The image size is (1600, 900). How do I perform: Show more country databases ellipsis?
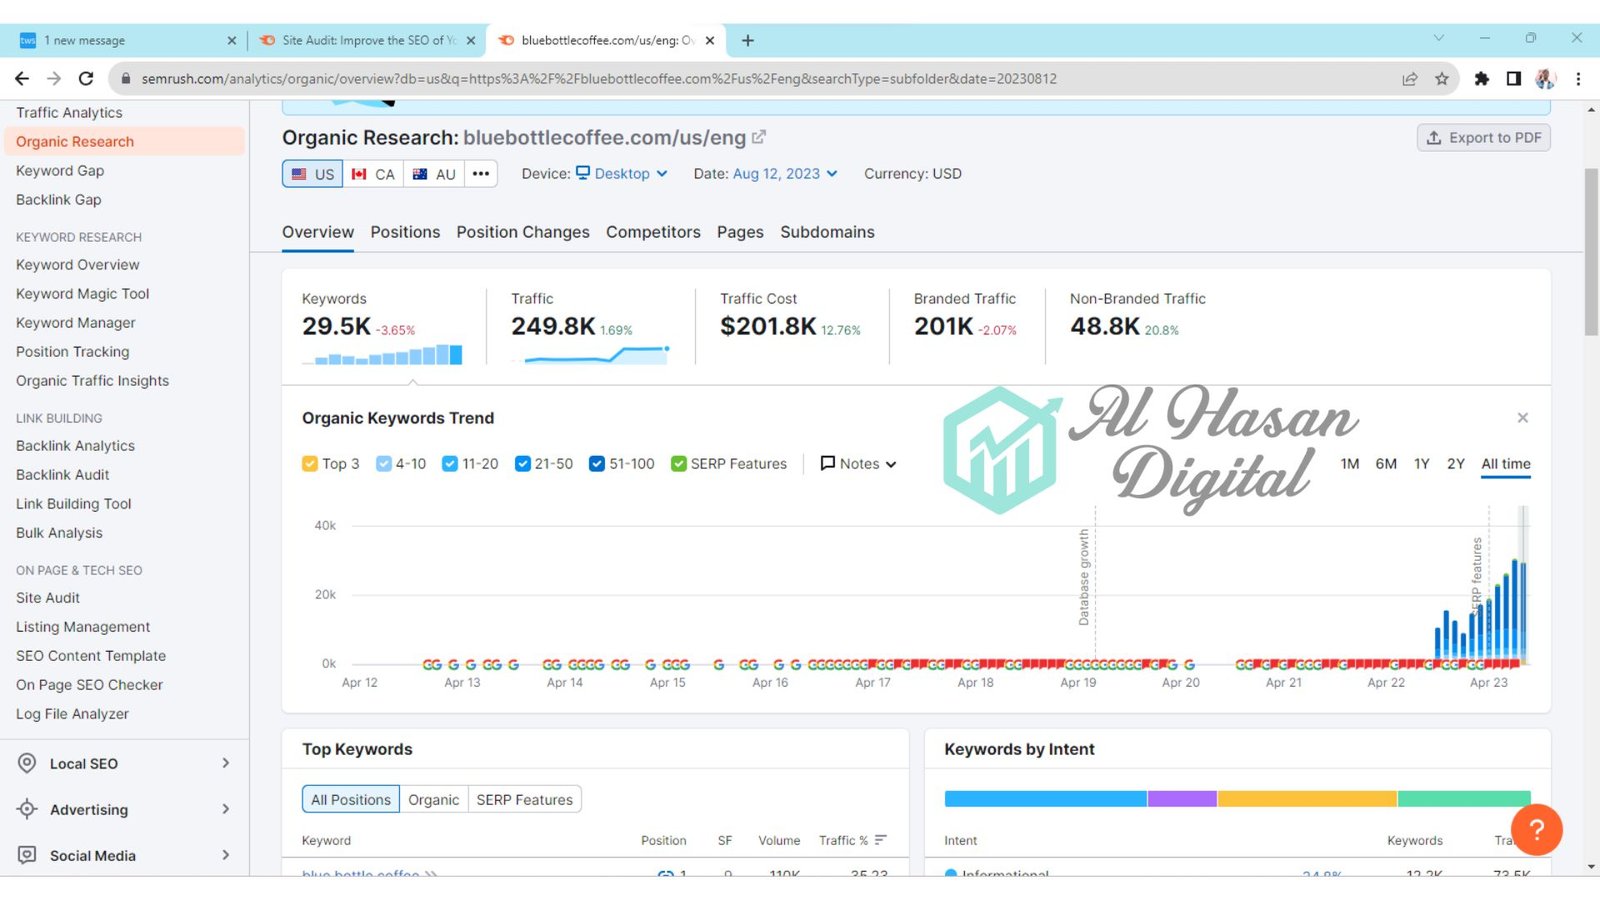(x=481, y=174)
